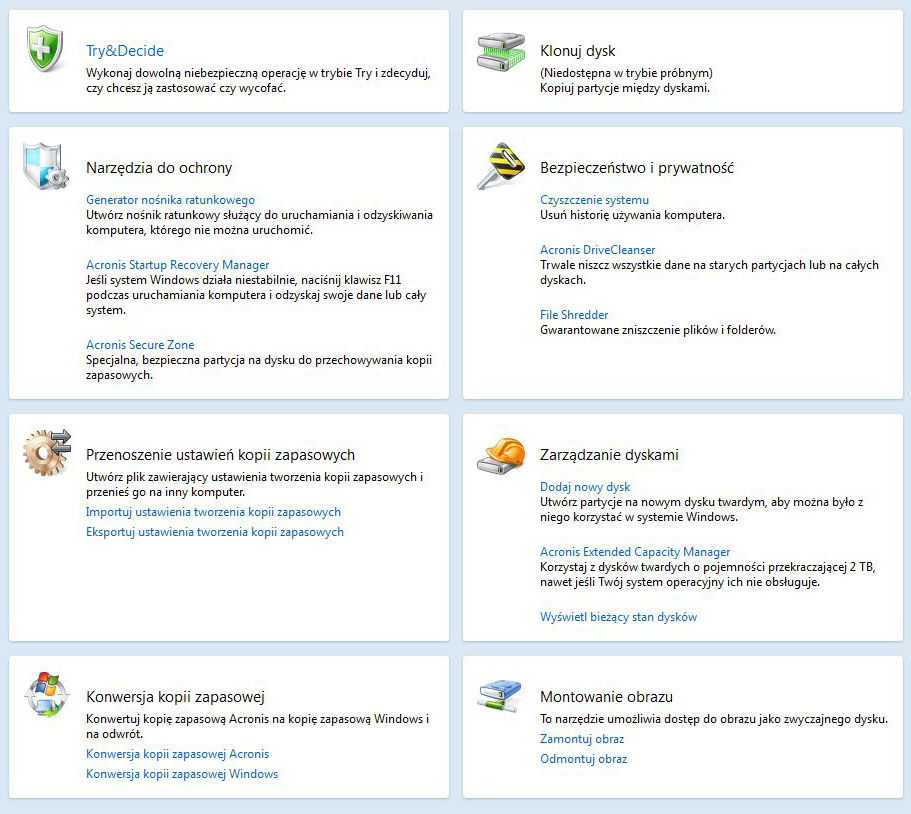Click the Montowanie obrazu drive icon
Viewport: 911px width, 814px height.
tap(500, 695)
